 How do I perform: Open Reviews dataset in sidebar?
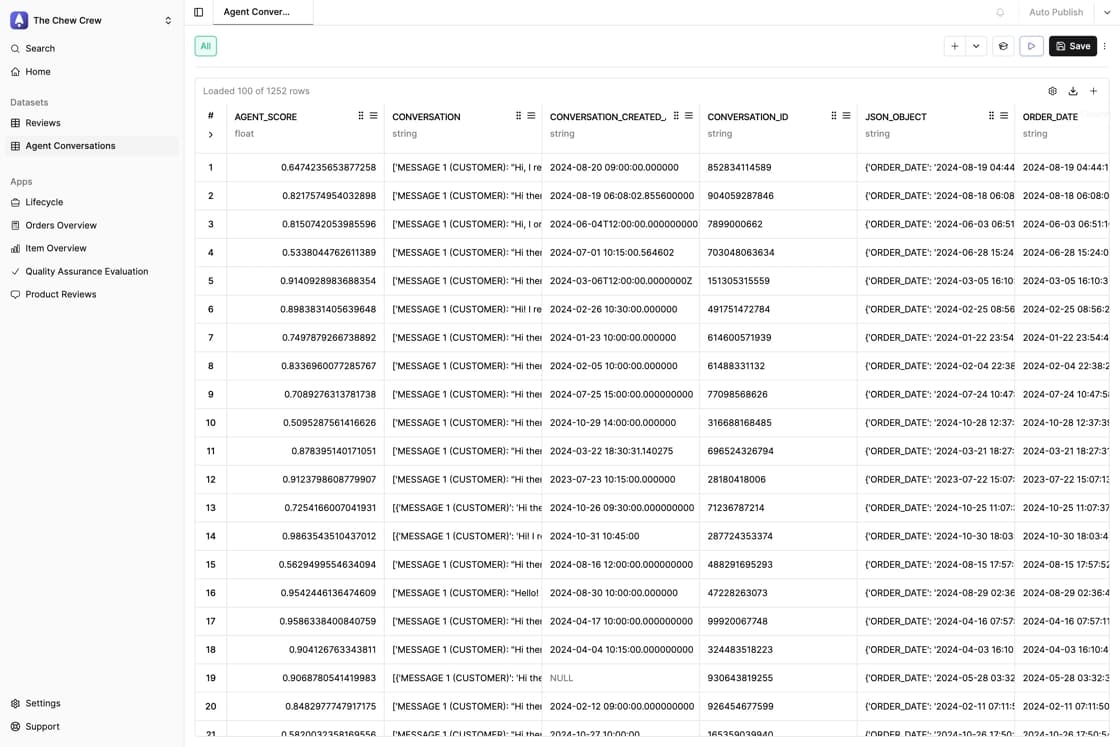(43, 123)
